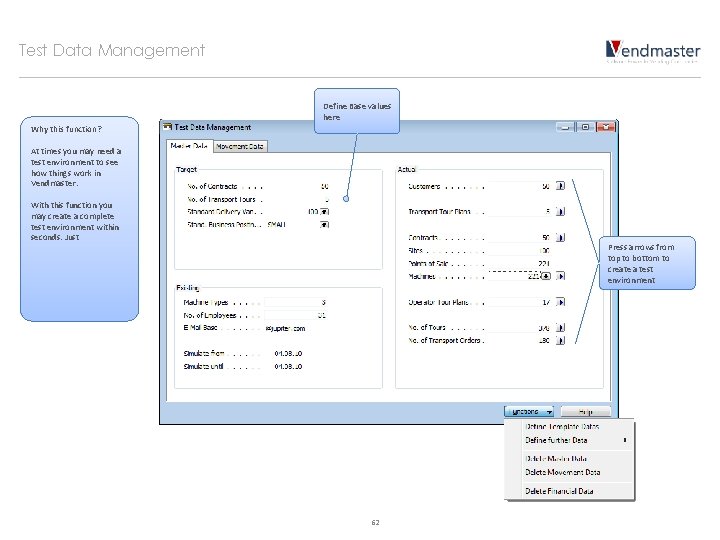Click the Vendmaster logo
The height and width of the screenshot is (540, 720).
point(652,51)
